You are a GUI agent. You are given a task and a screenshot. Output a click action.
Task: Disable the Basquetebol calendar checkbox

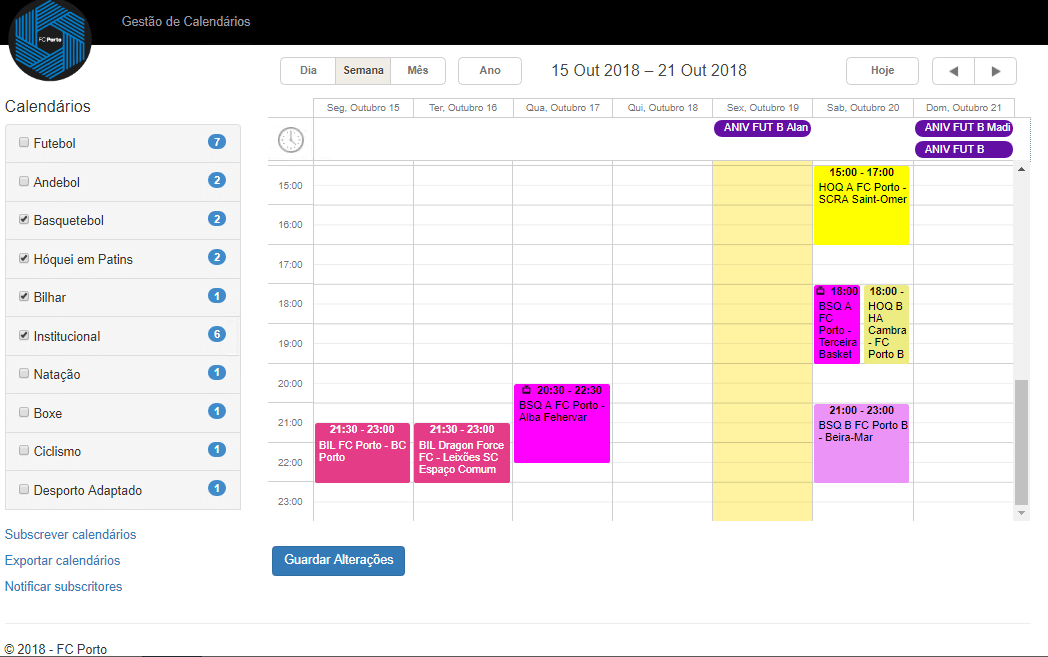(x=23, y=219)
